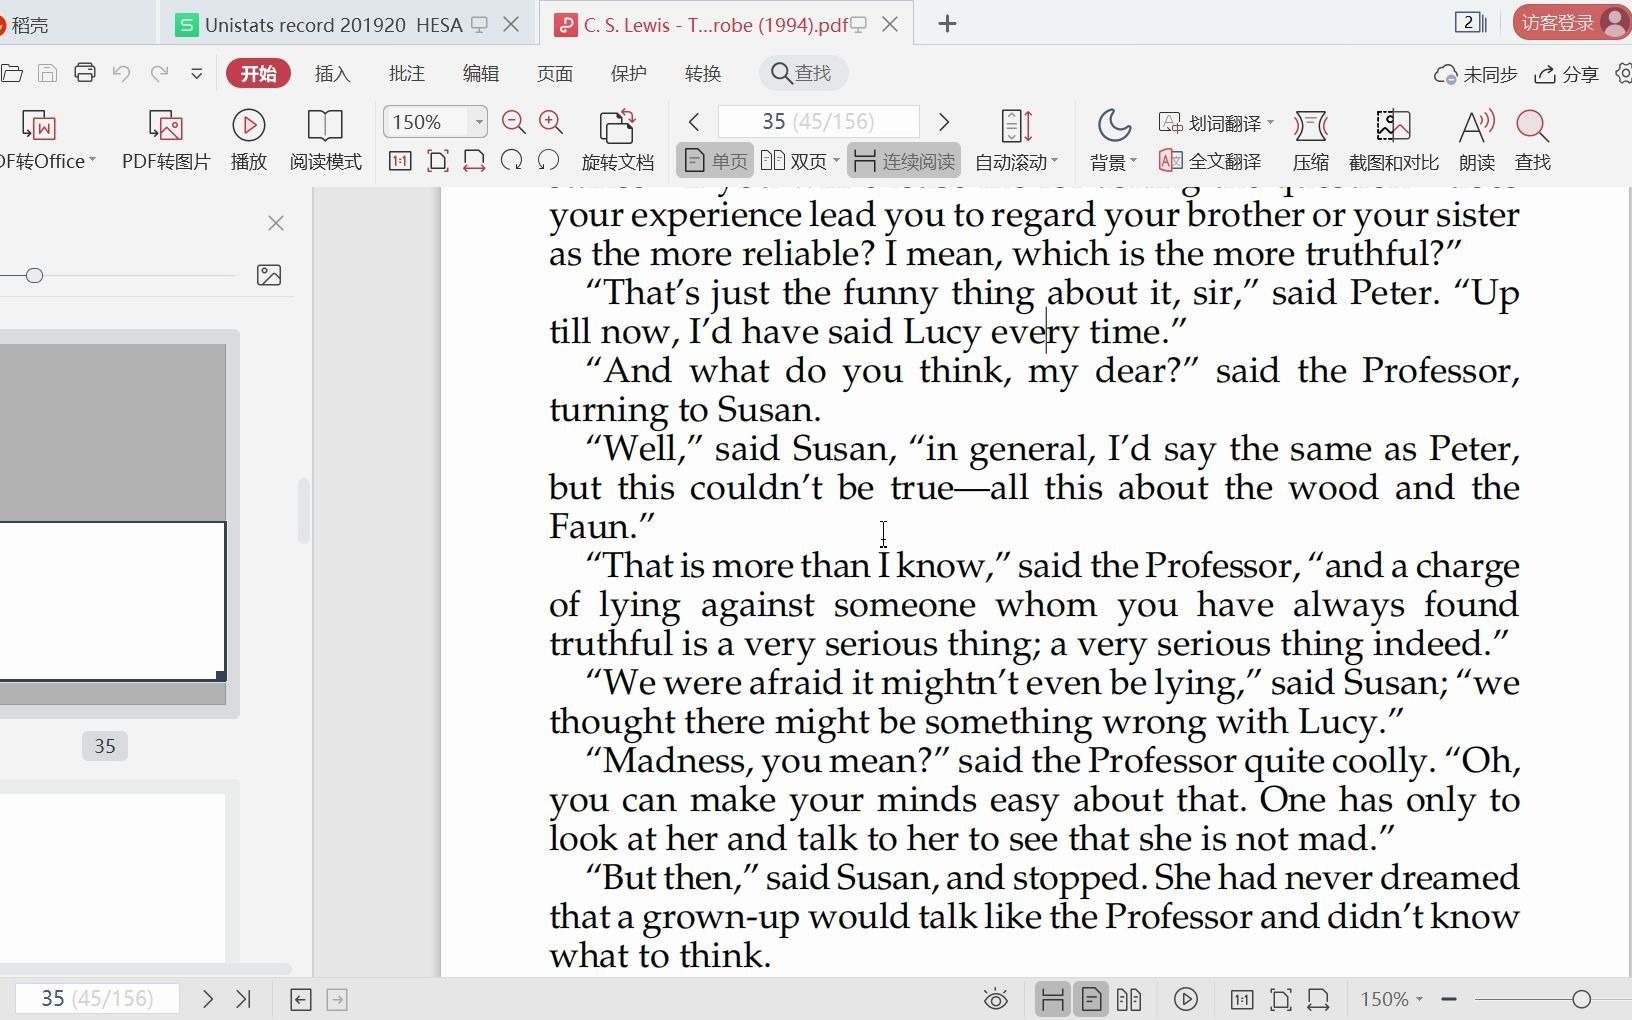Close the thumbnail side panel

276,223
